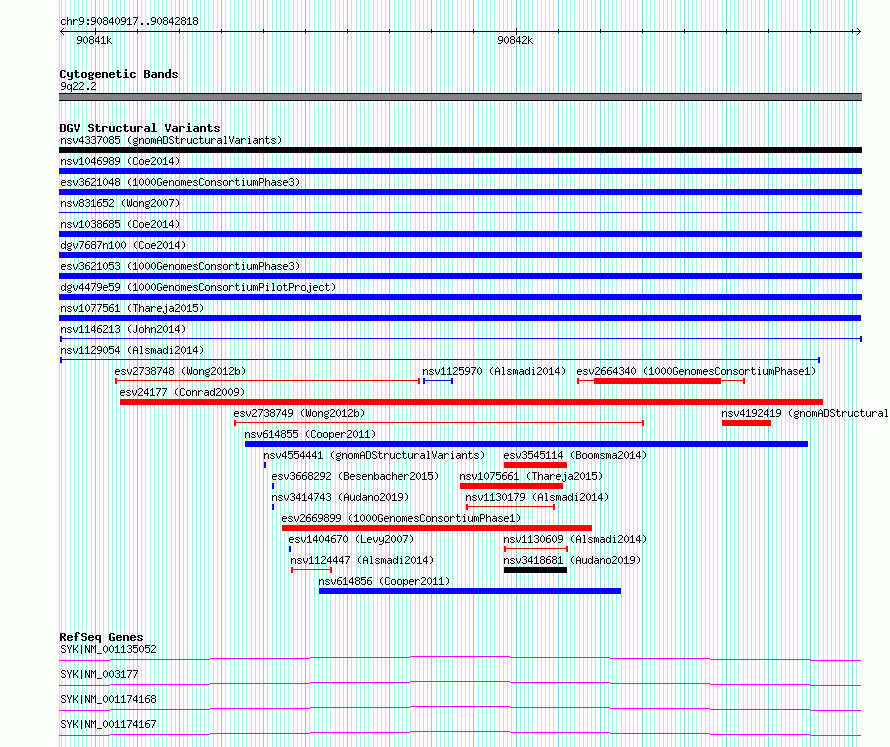Click esv2738748 (Wong2012b) label
The width and height of the screenshot is (890, 747).
click(x=180, y=371)
